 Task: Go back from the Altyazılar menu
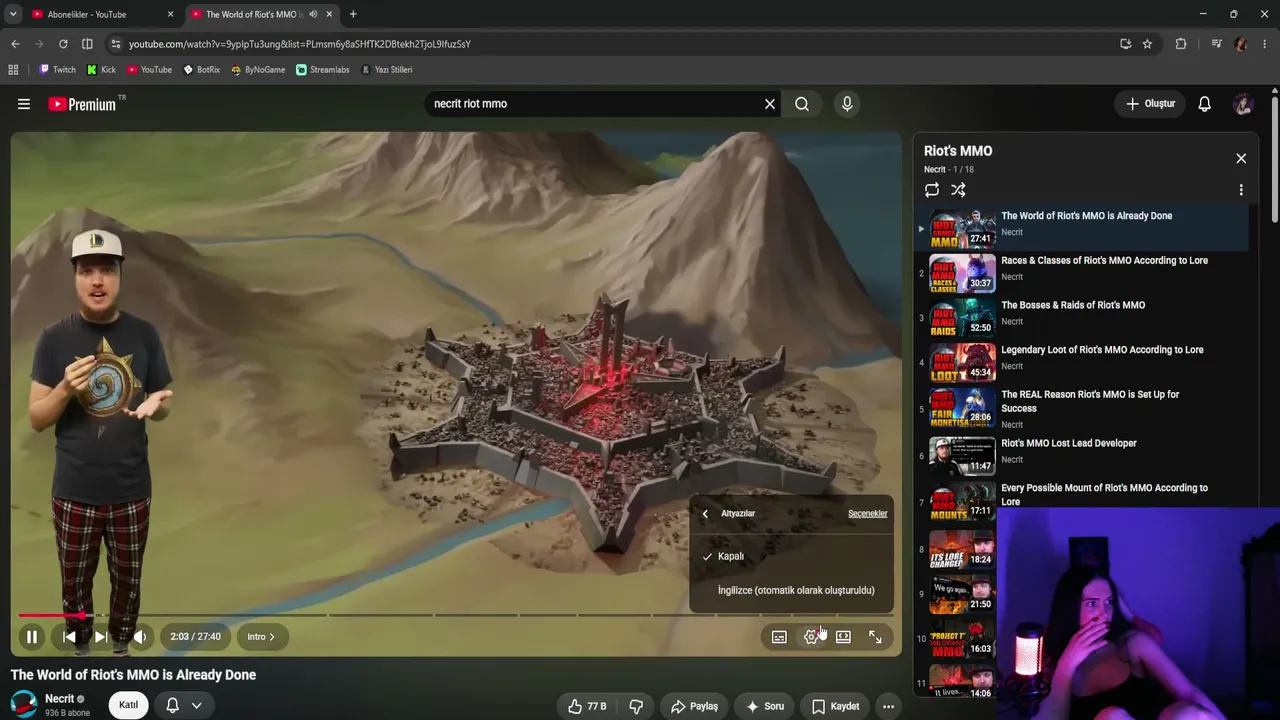[705, 514]
